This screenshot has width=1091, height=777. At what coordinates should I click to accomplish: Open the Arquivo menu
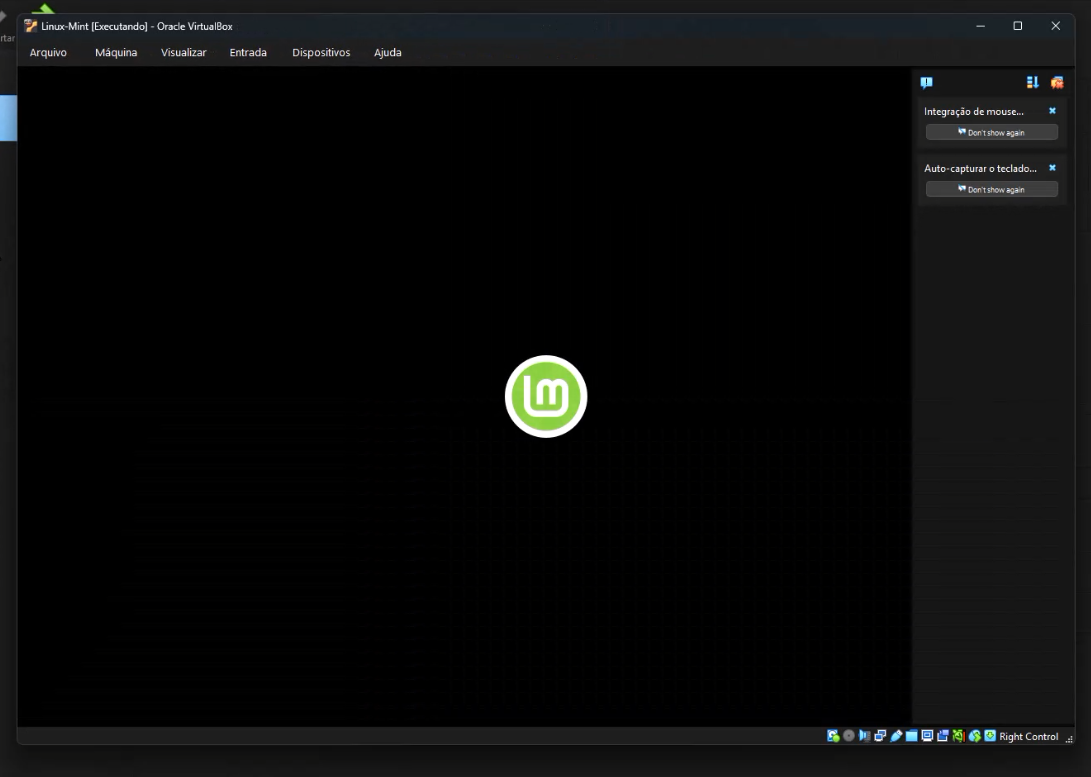[x=48, y=52]
